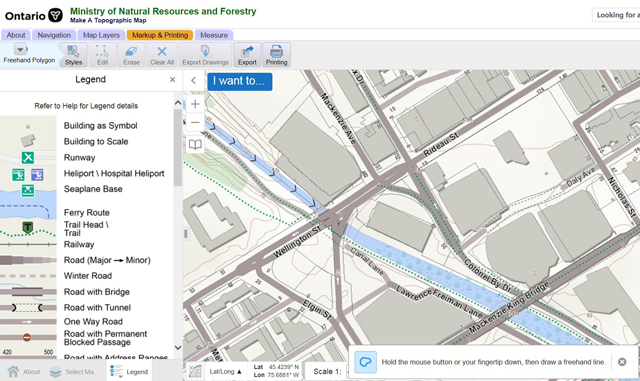Image resolution: width=640 pixels, height=381 pixels.
Task: Click 'Road with Bridge' legend text
Action: [x=97, y=292]
